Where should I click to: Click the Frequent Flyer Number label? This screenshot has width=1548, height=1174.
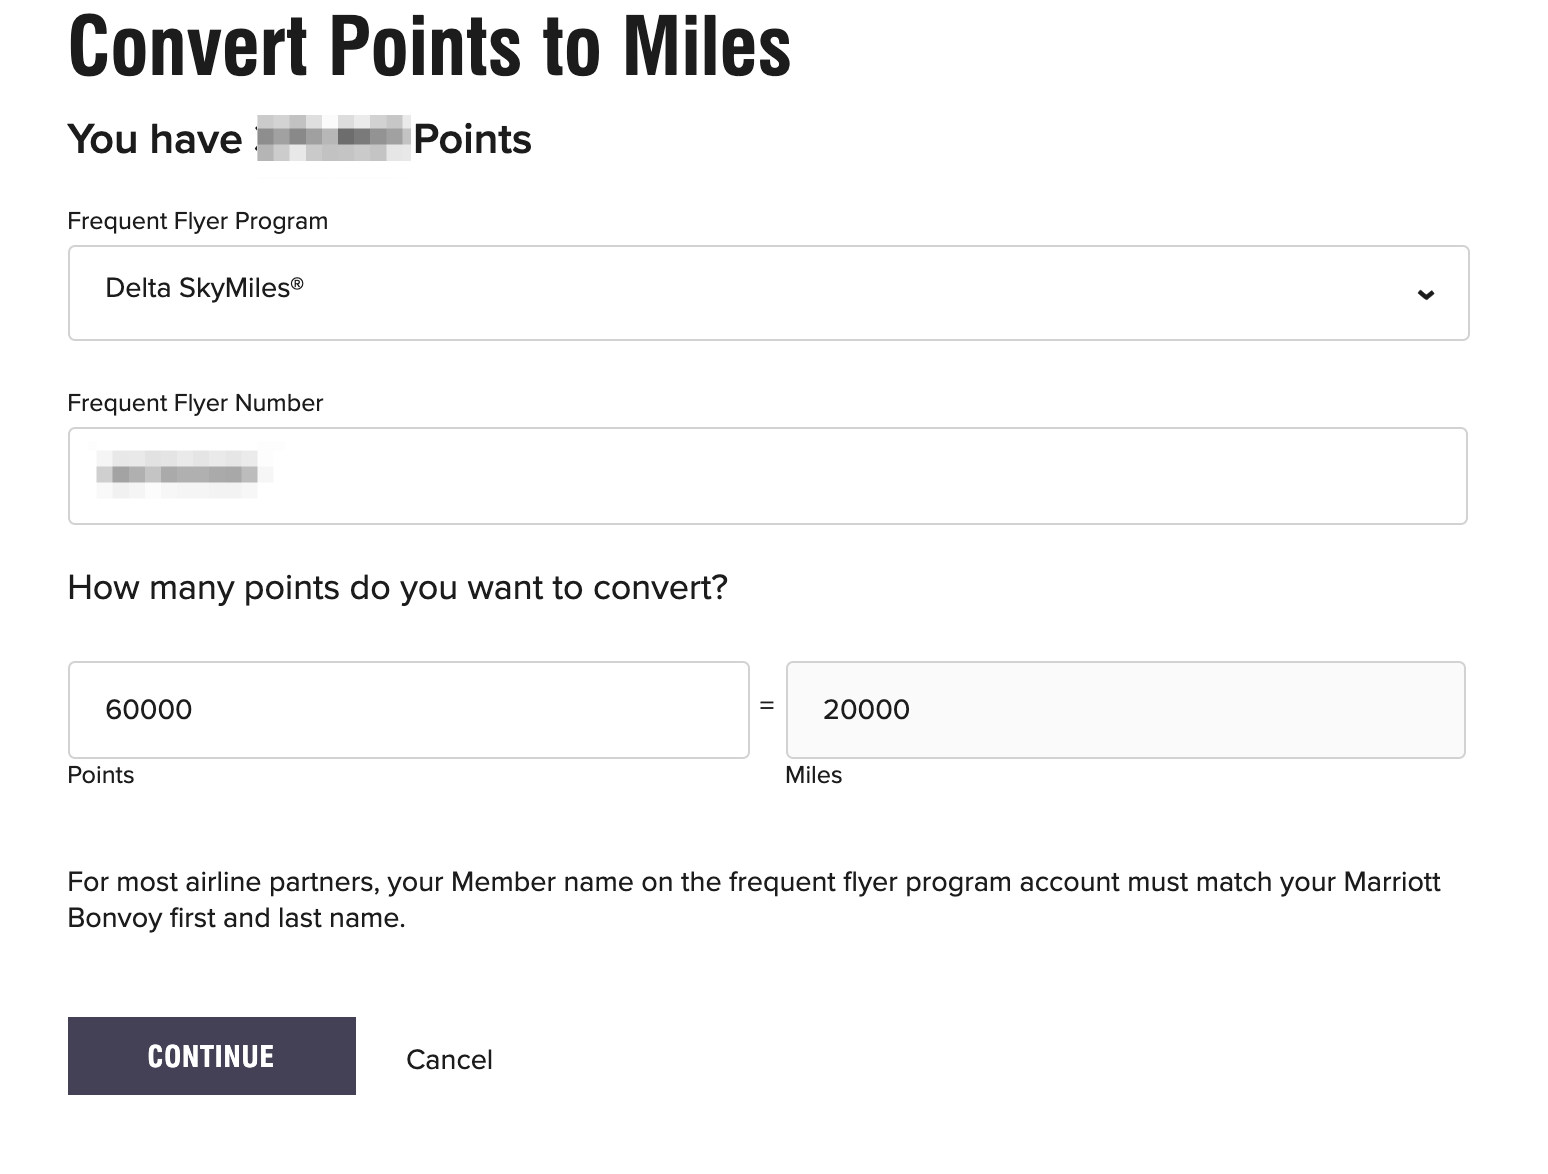coord(195,403)
